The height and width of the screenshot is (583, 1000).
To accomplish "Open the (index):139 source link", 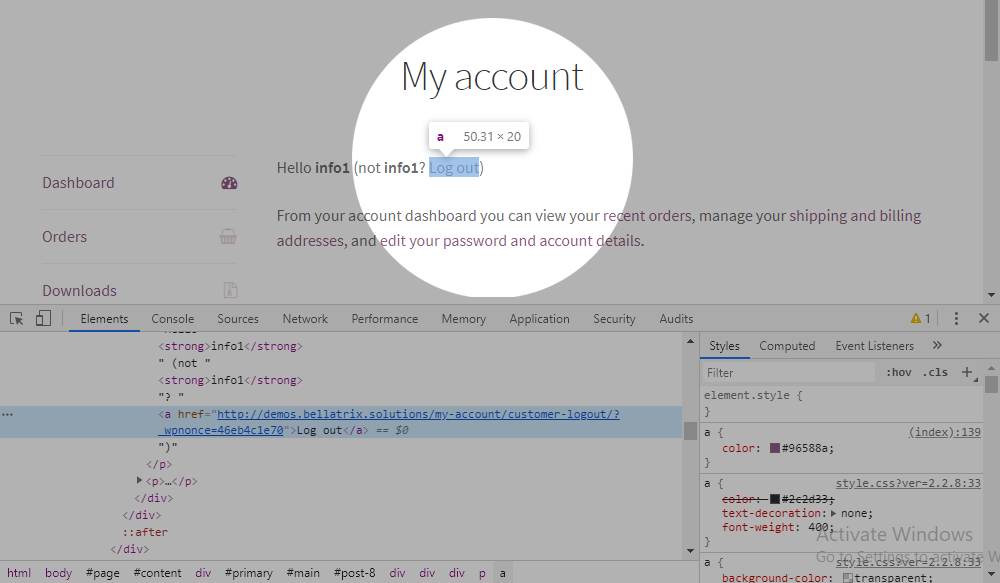I will 945,432.
